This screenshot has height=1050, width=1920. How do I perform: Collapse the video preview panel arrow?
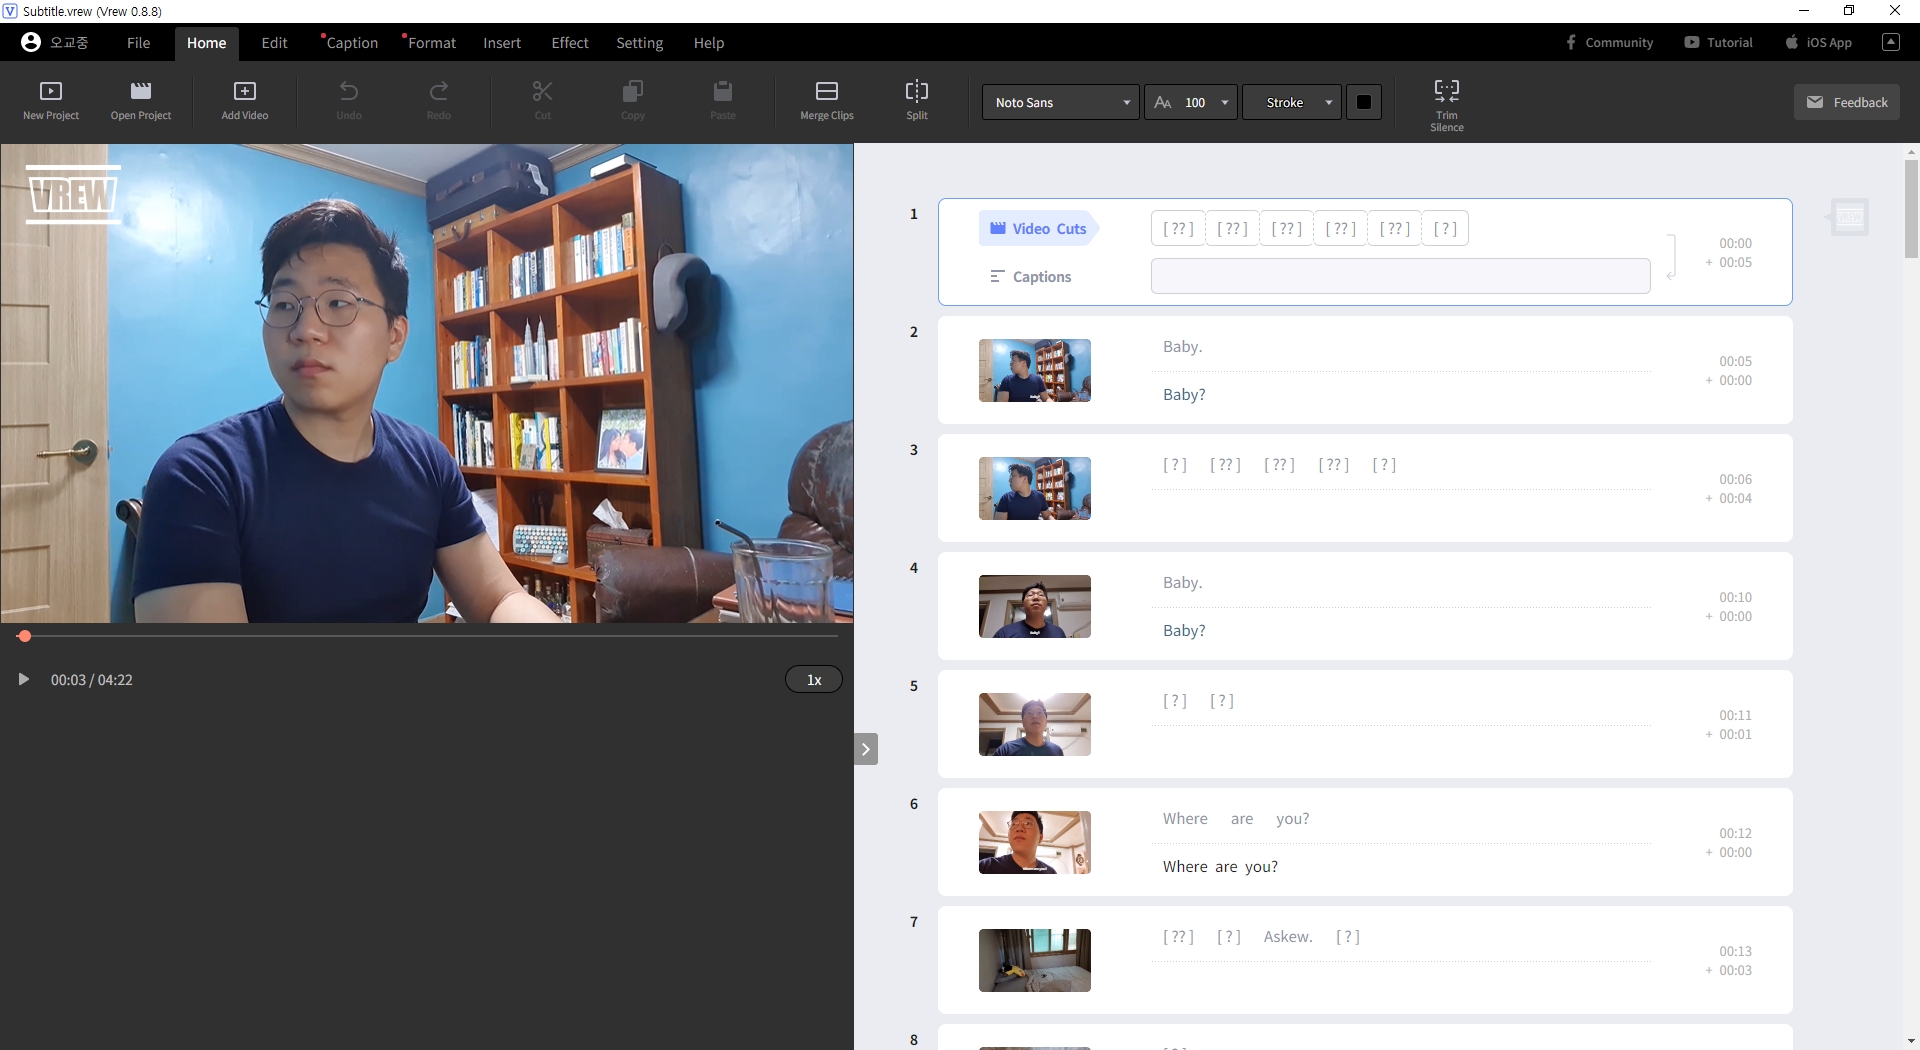(866, 749)
